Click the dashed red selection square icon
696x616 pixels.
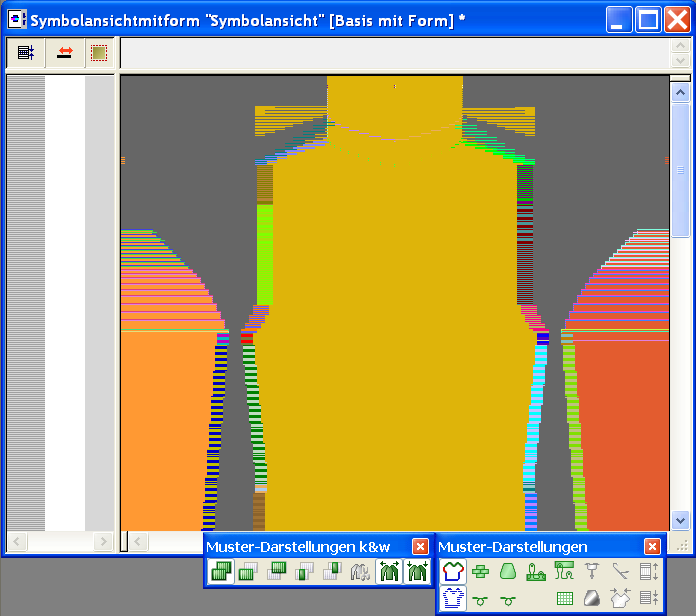(x=99, y=53)
